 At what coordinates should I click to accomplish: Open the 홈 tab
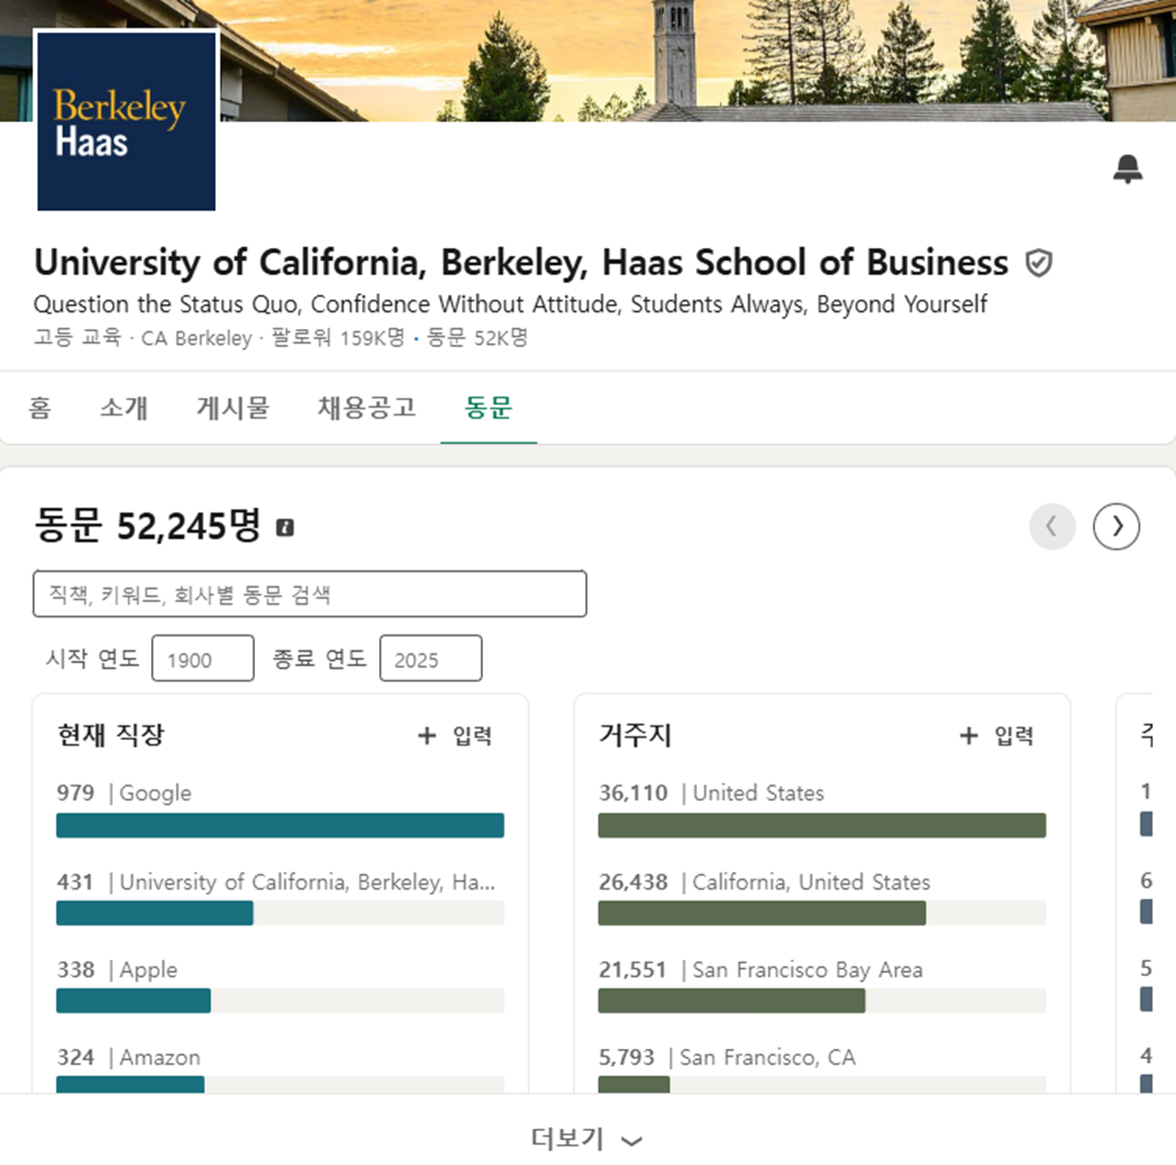click(x=40, y=407)
